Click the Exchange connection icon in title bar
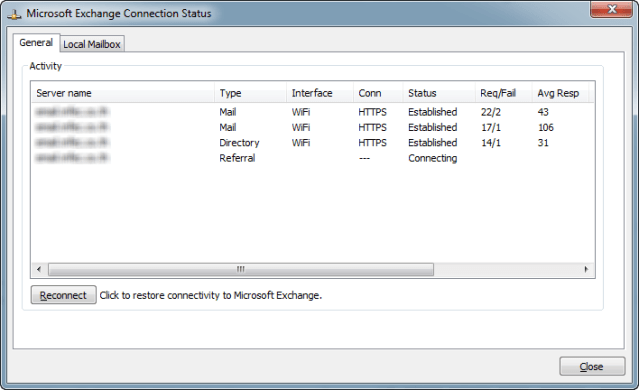Screen dimensions: 639x390 point(14,14)
